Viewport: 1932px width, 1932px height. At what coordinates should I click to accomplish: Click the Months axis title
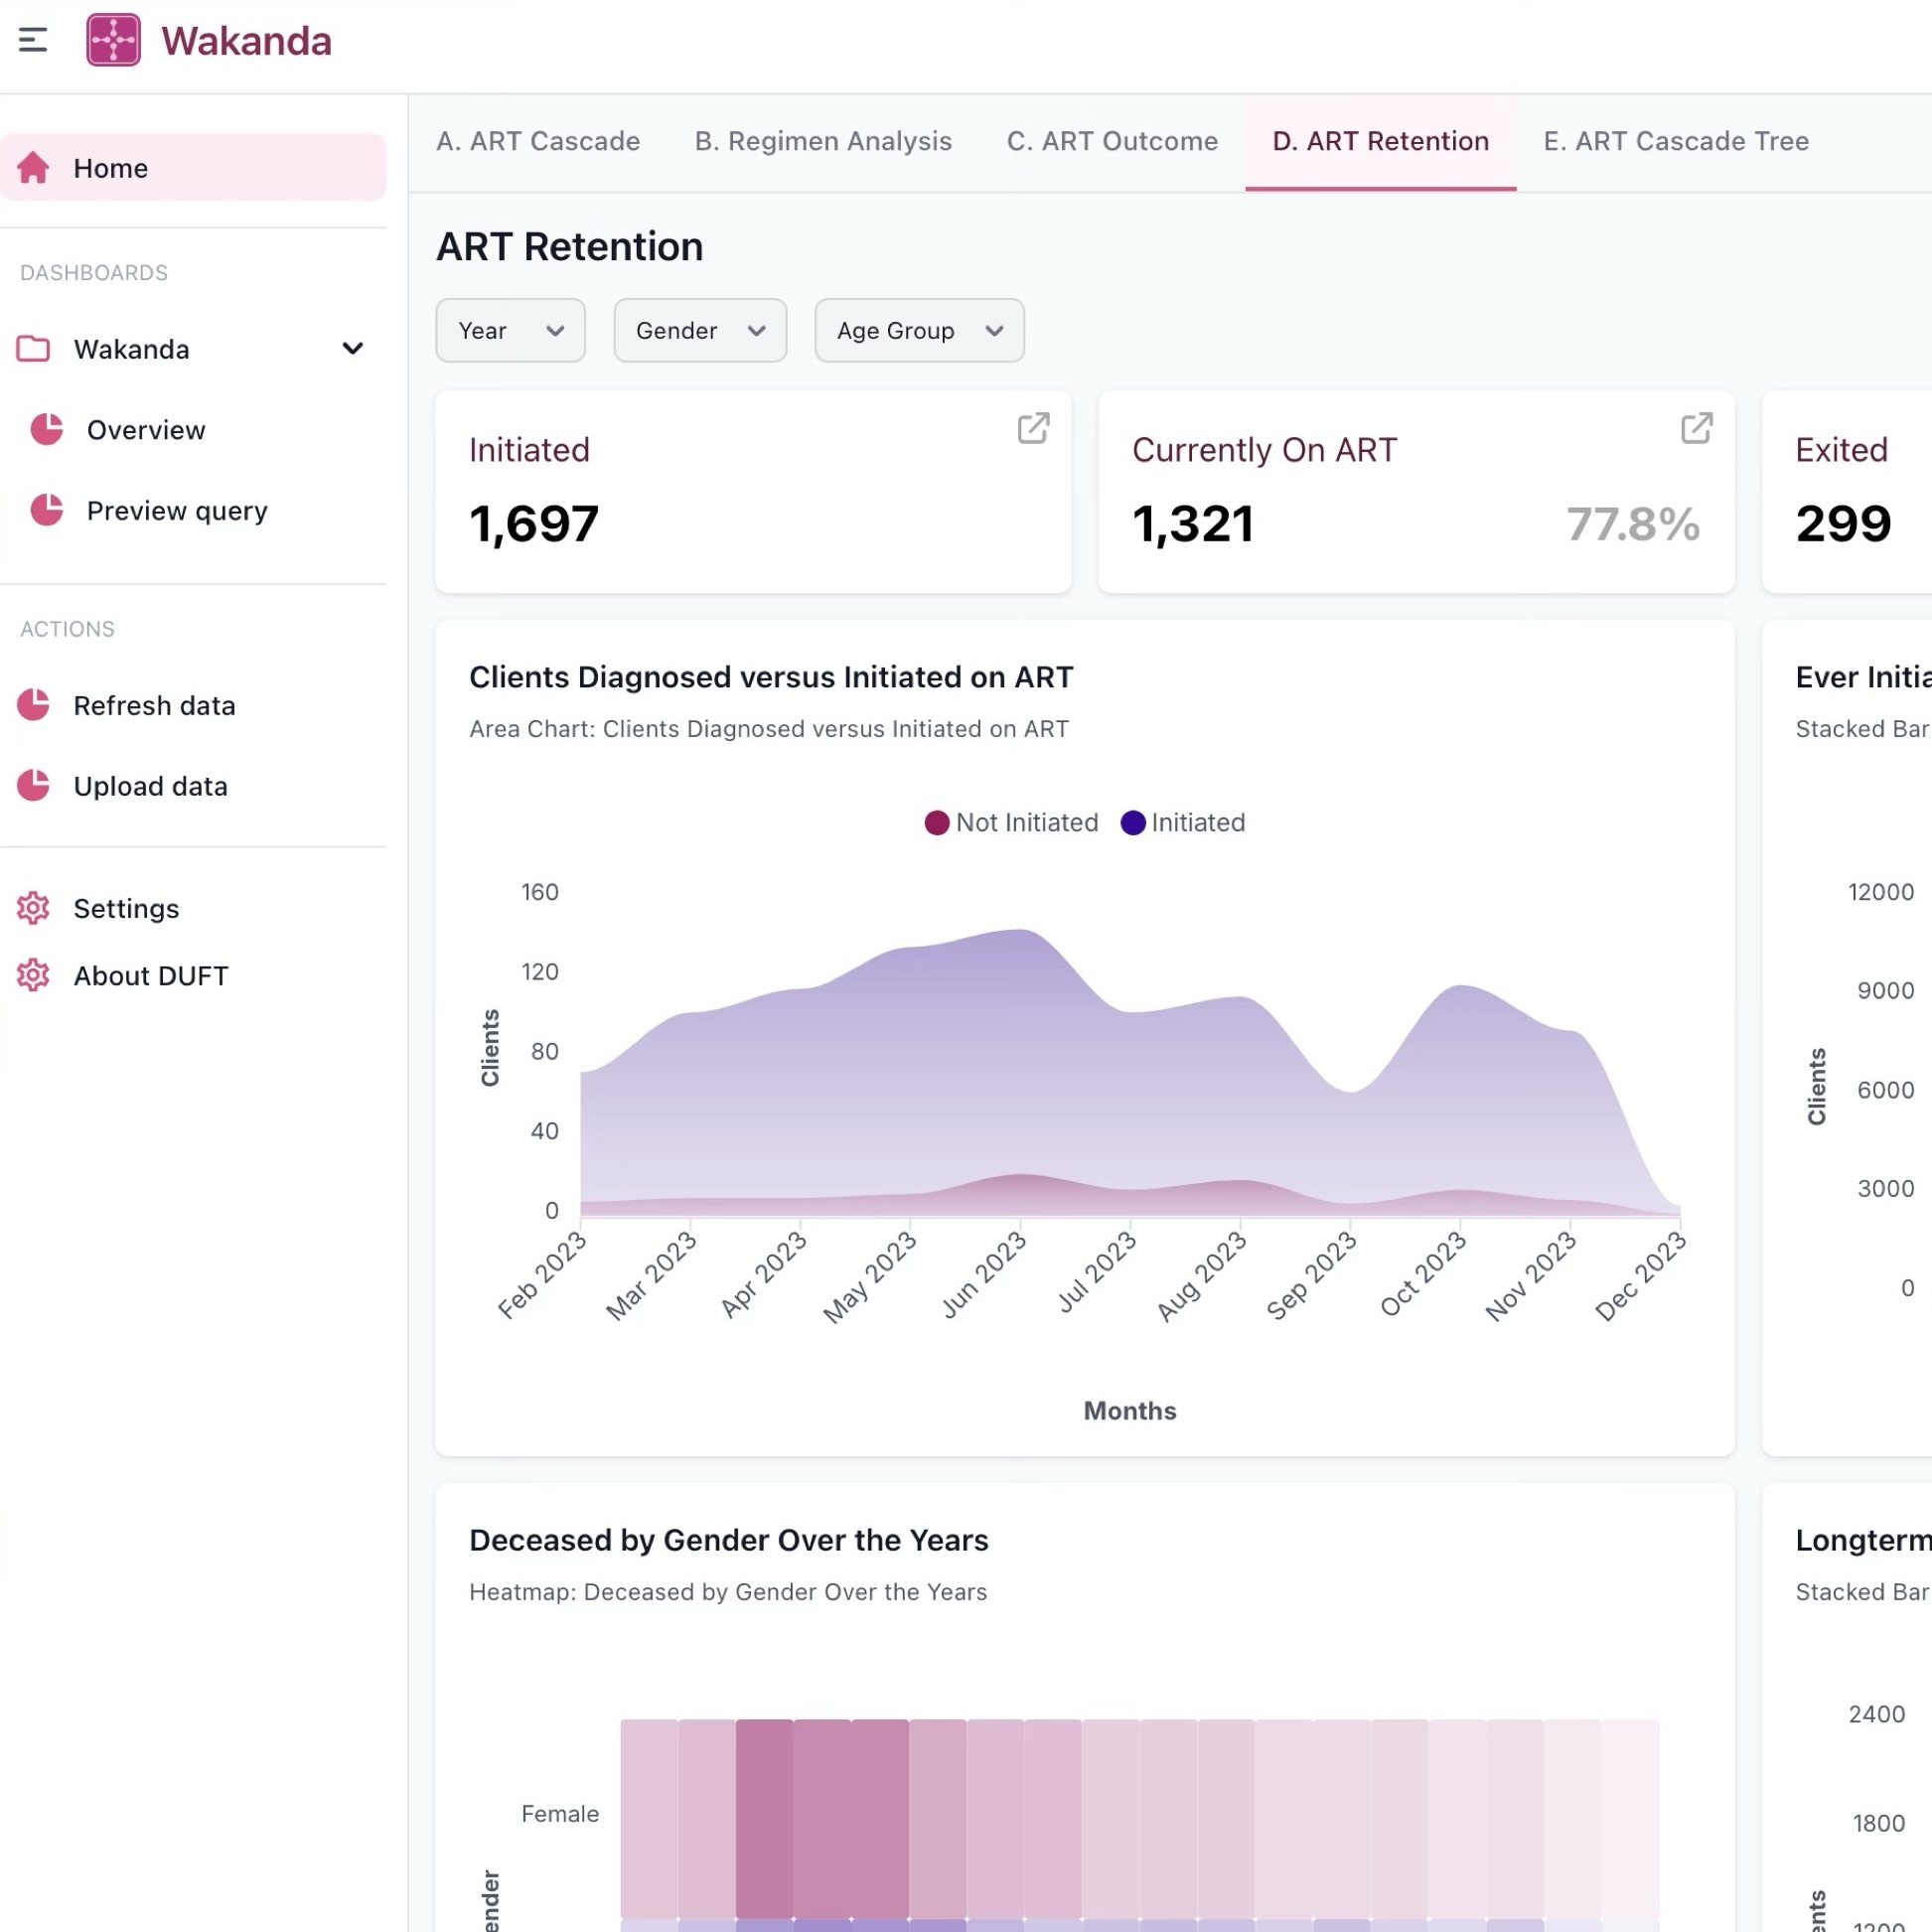pos(1130,1410)
